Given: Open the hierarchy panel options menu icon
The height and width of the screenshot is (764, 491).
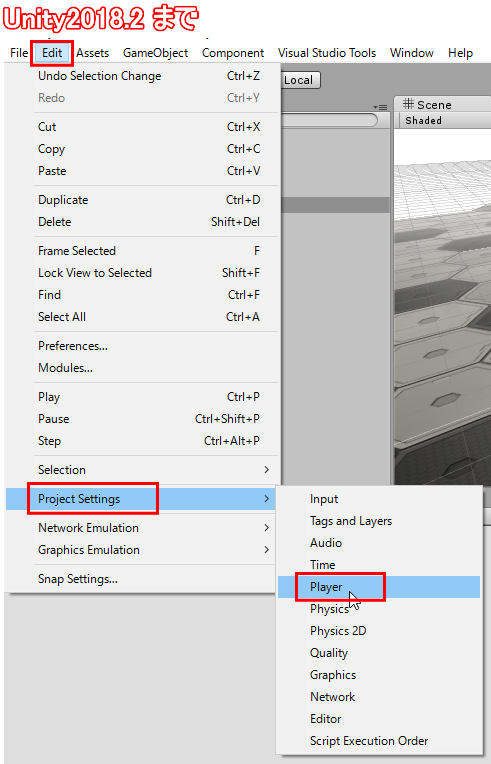Looking at the screenshot, I should [x=380, y=107].
